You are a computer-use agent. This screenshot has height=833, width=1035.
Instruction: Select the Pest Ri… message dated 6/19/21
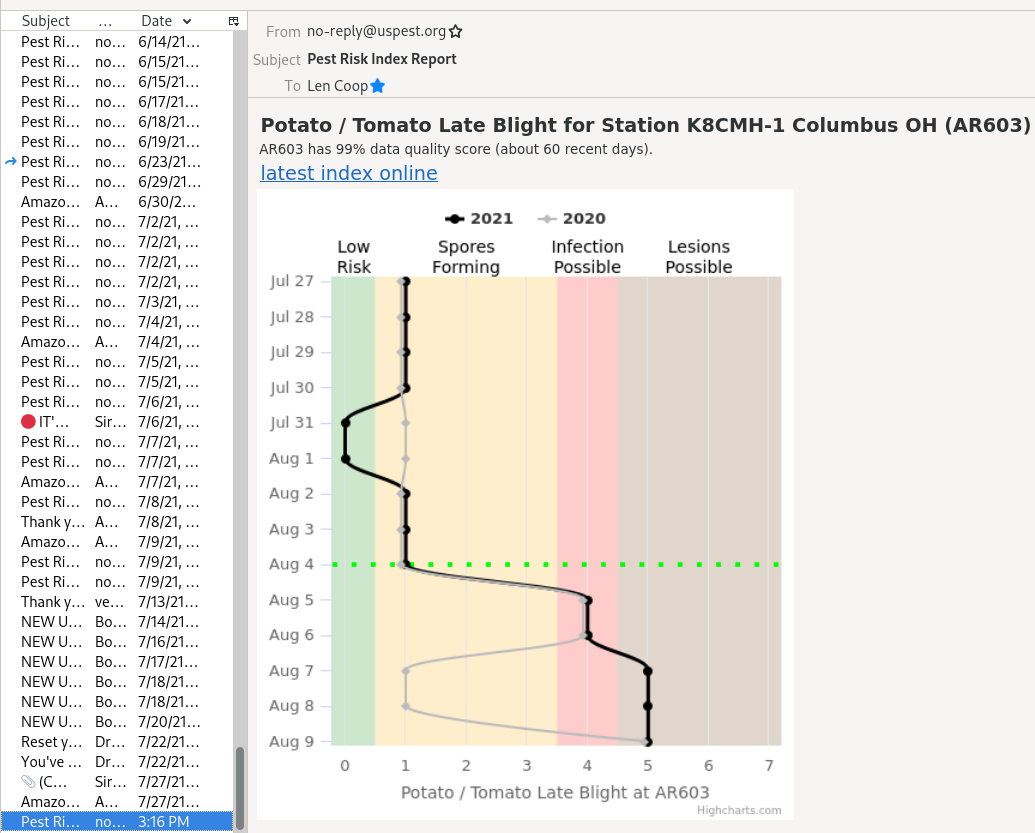pos(117,142)
